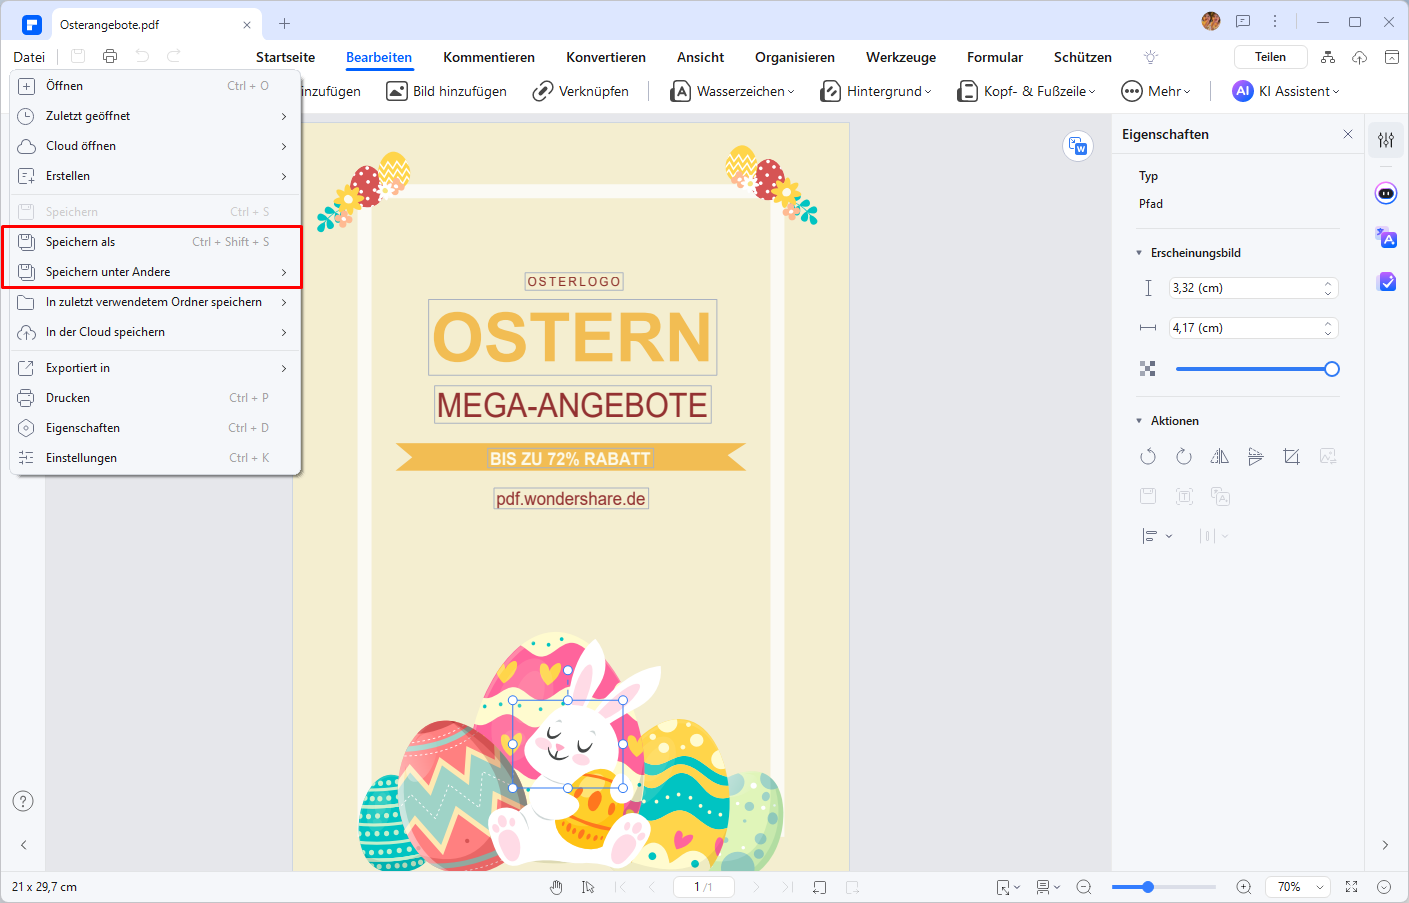Viewport: 1409px width, 903px height.
Task: Click the Teilen button
Action: 1271,57
